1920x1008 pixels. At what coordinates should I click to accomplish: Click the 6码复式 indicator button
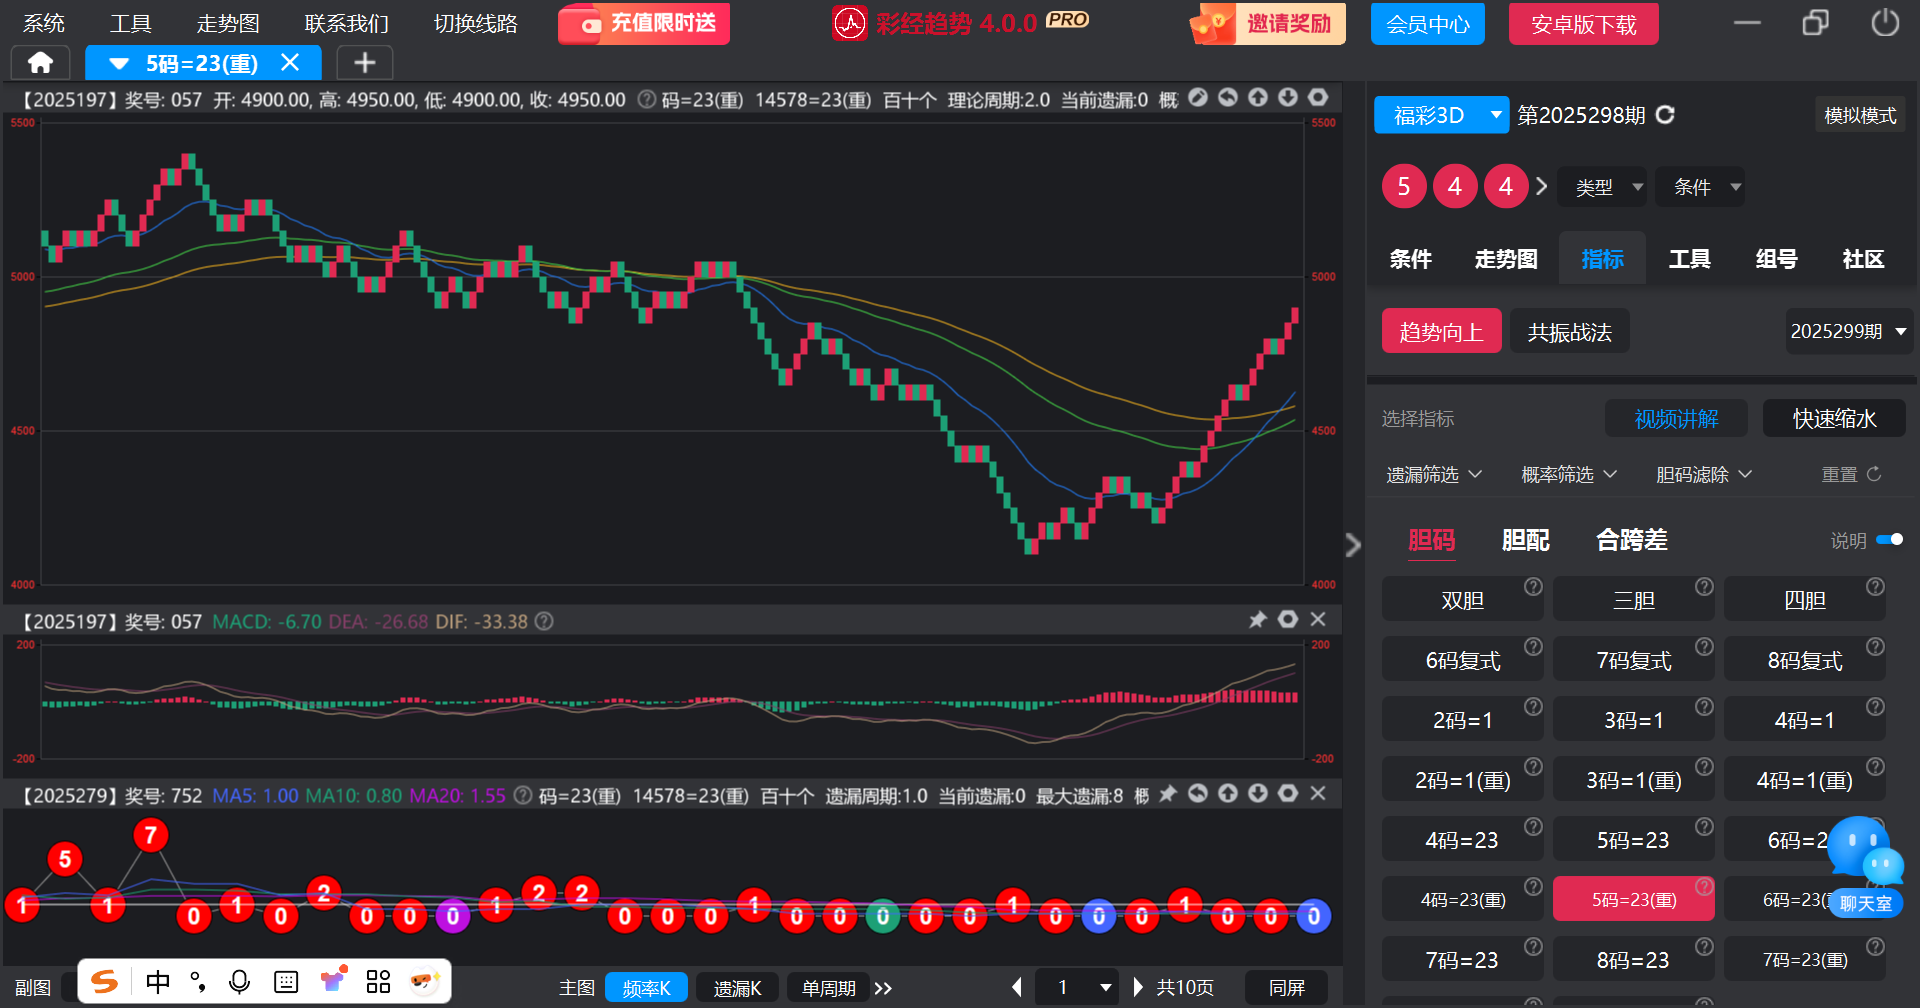click(1462, 661)
